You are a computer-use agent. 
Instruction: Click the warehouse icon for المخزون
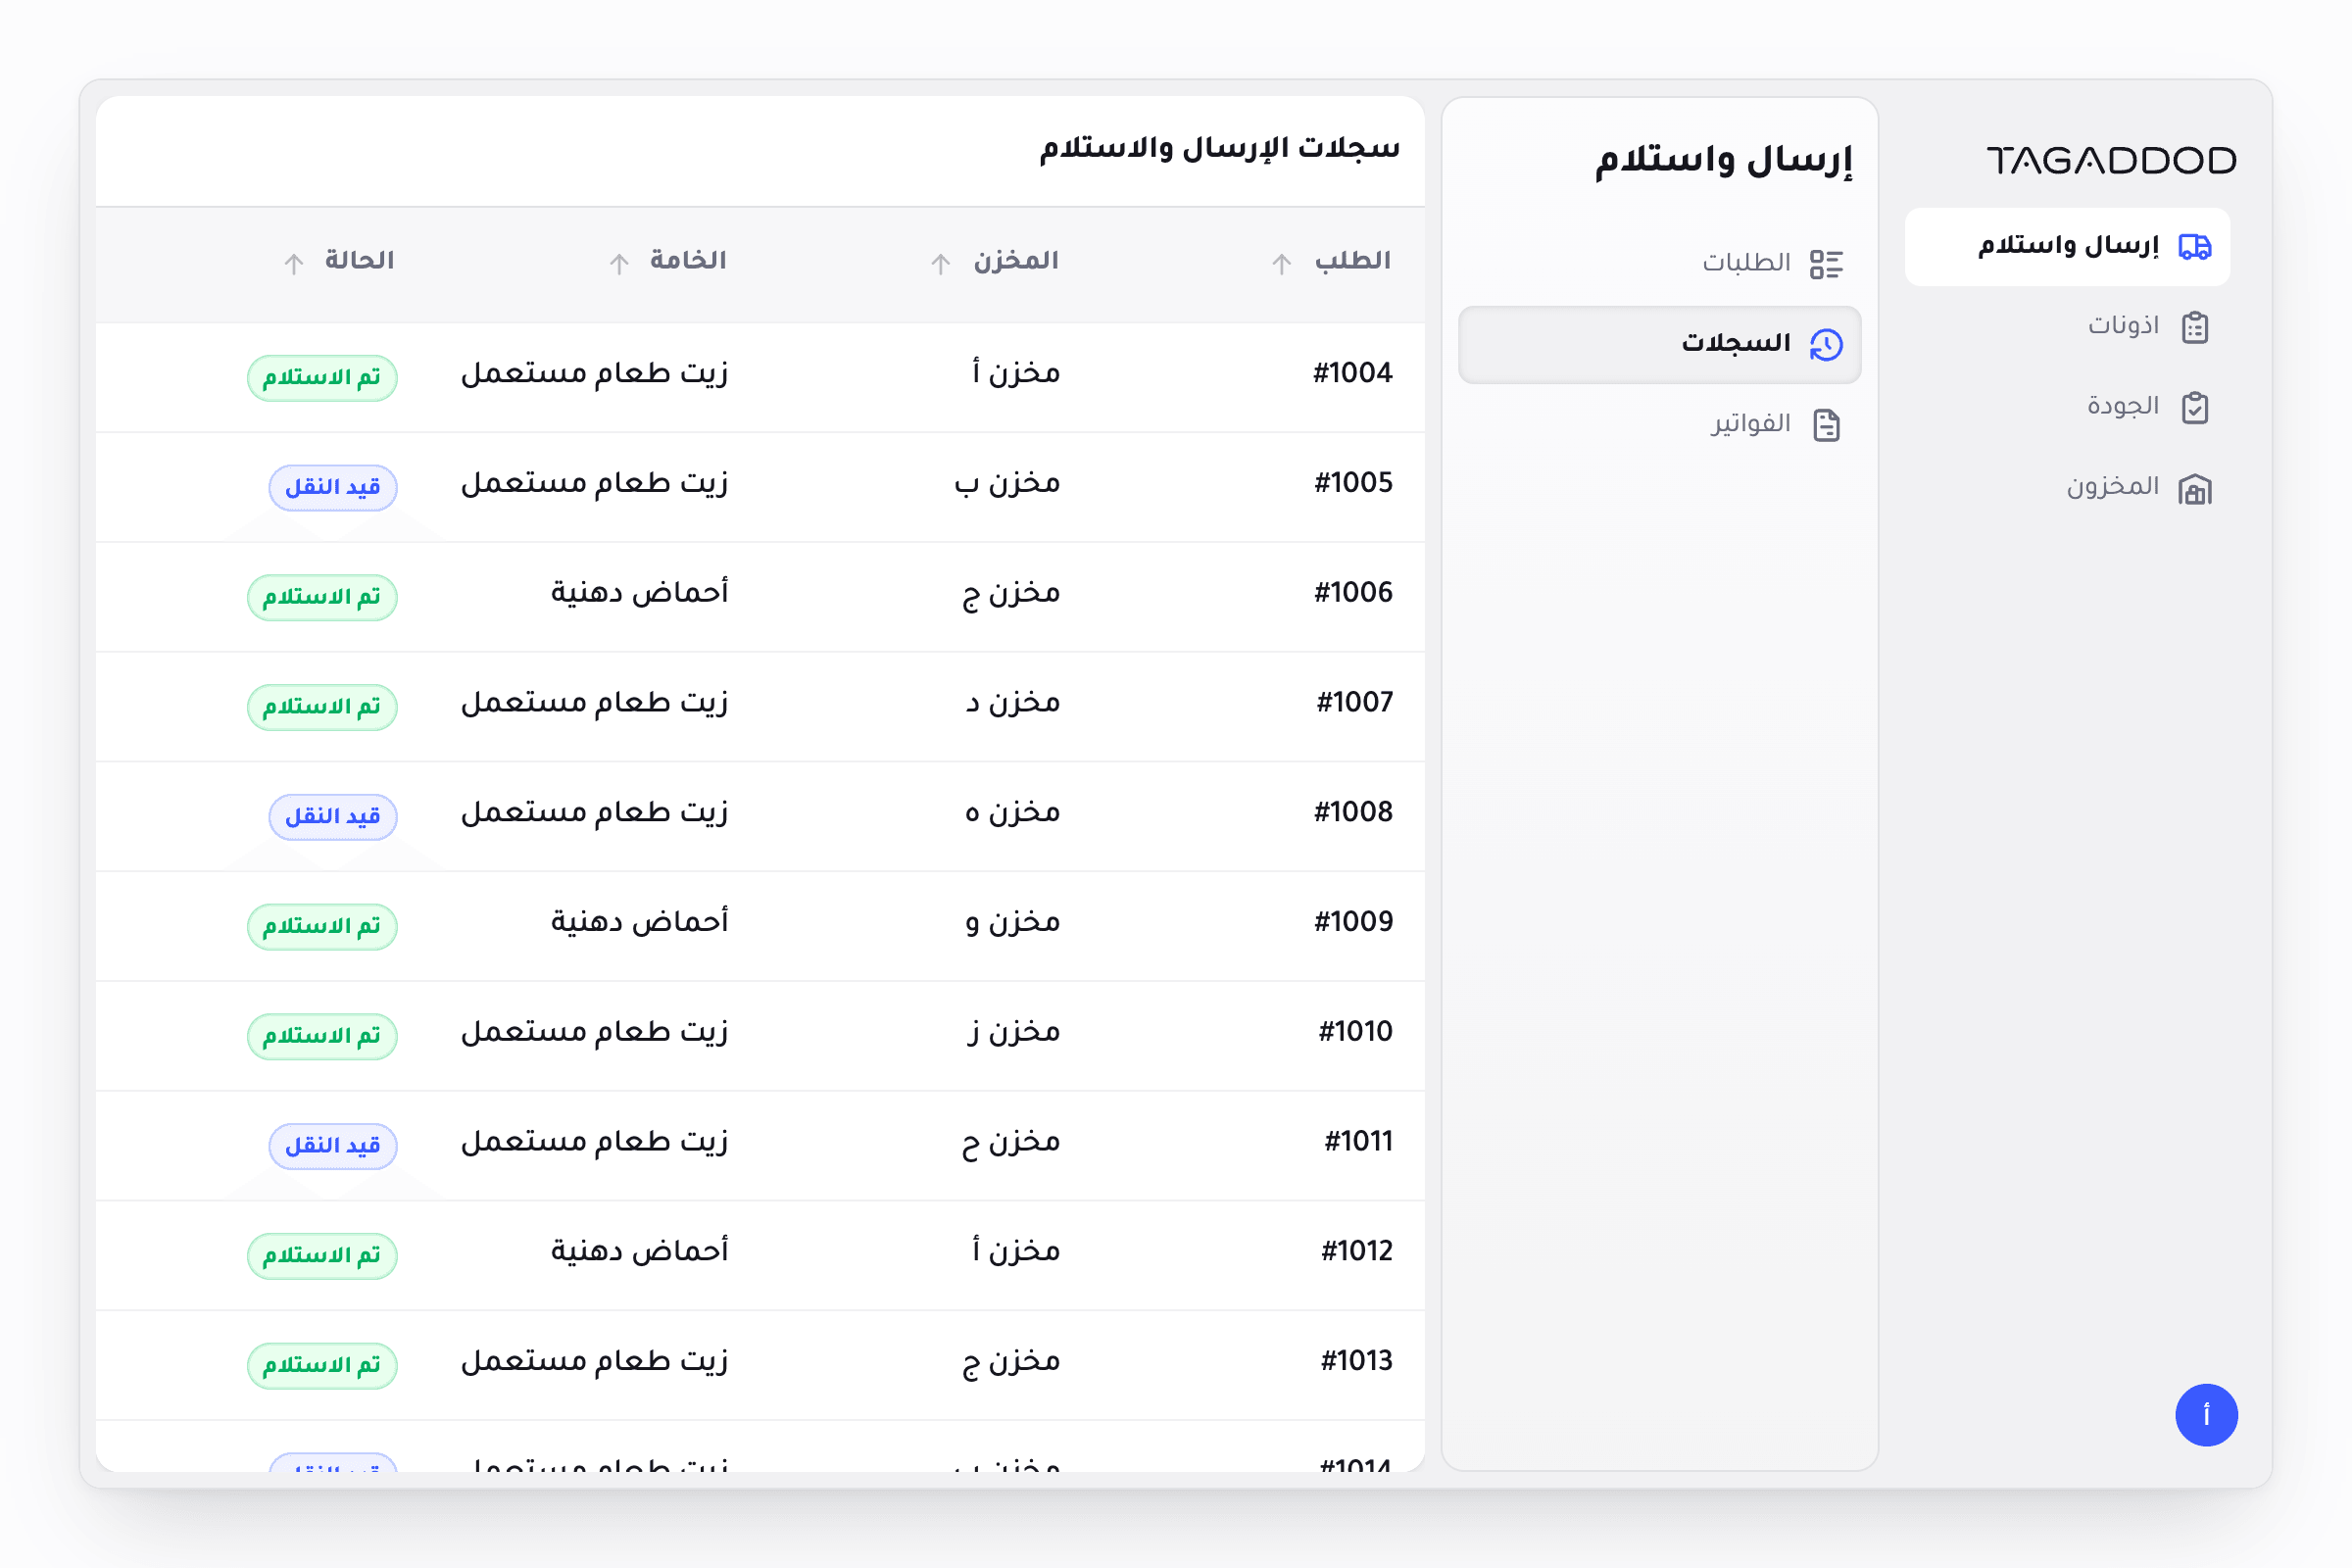tap(2195, 489)
